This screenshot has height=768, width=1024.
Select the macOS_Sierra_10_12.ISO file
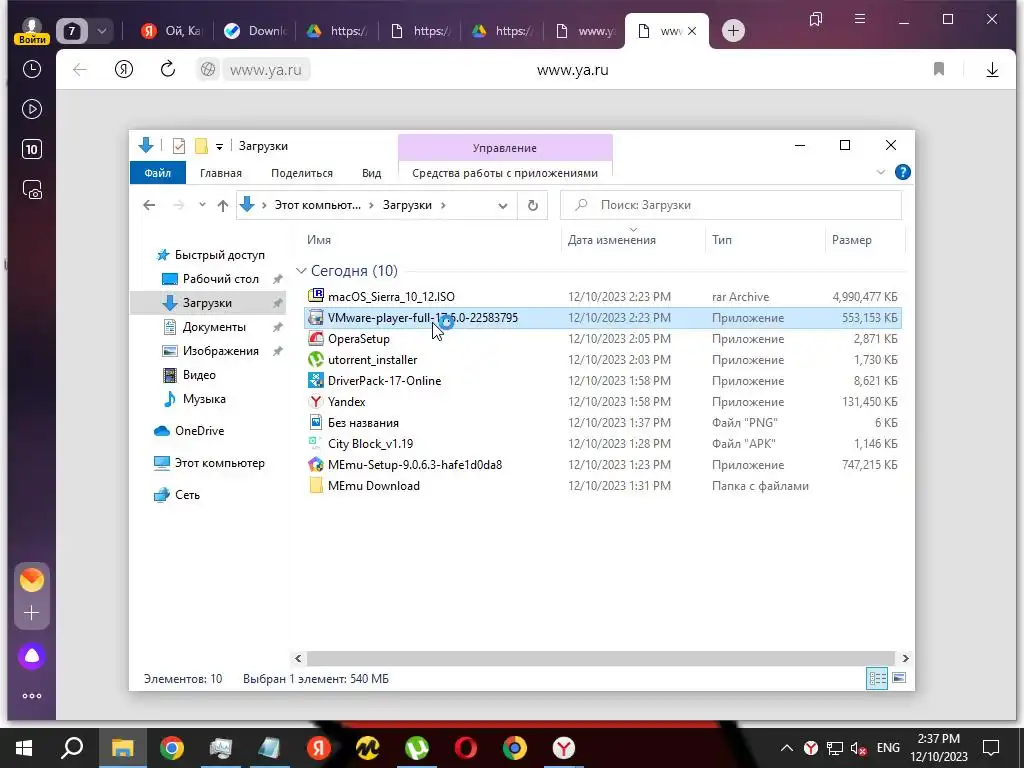click(x=391, y=296)
